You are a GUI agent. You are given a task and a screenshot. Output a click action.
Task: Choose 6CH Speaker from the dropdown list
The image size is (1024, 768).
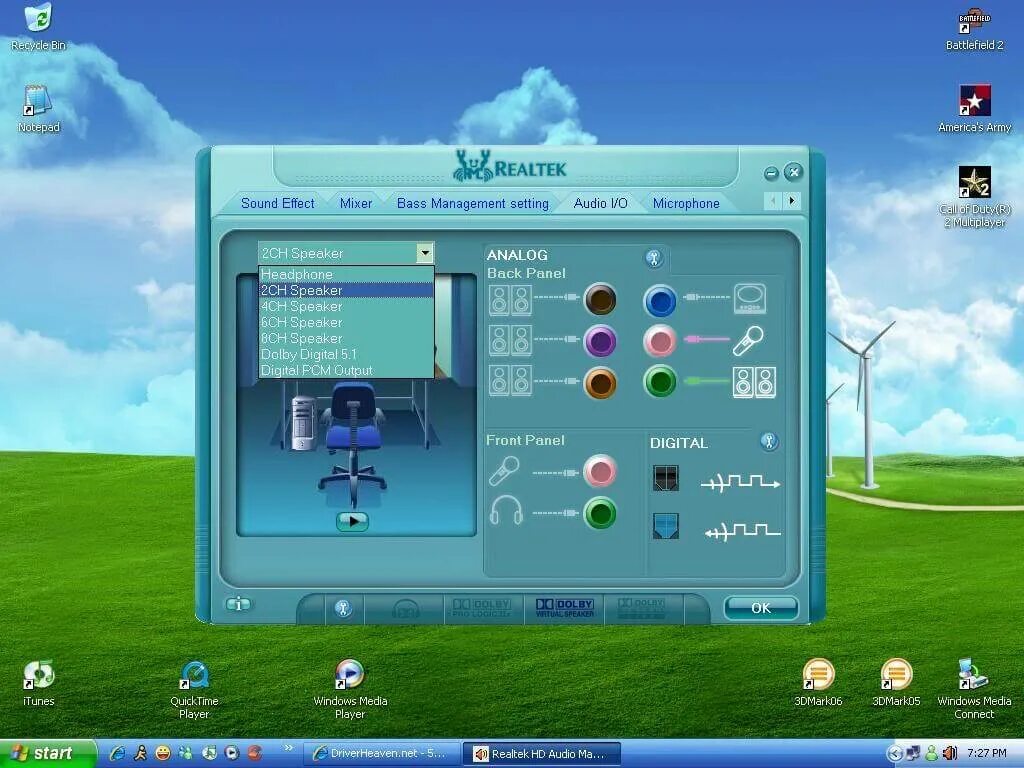[x=346, y=322]
